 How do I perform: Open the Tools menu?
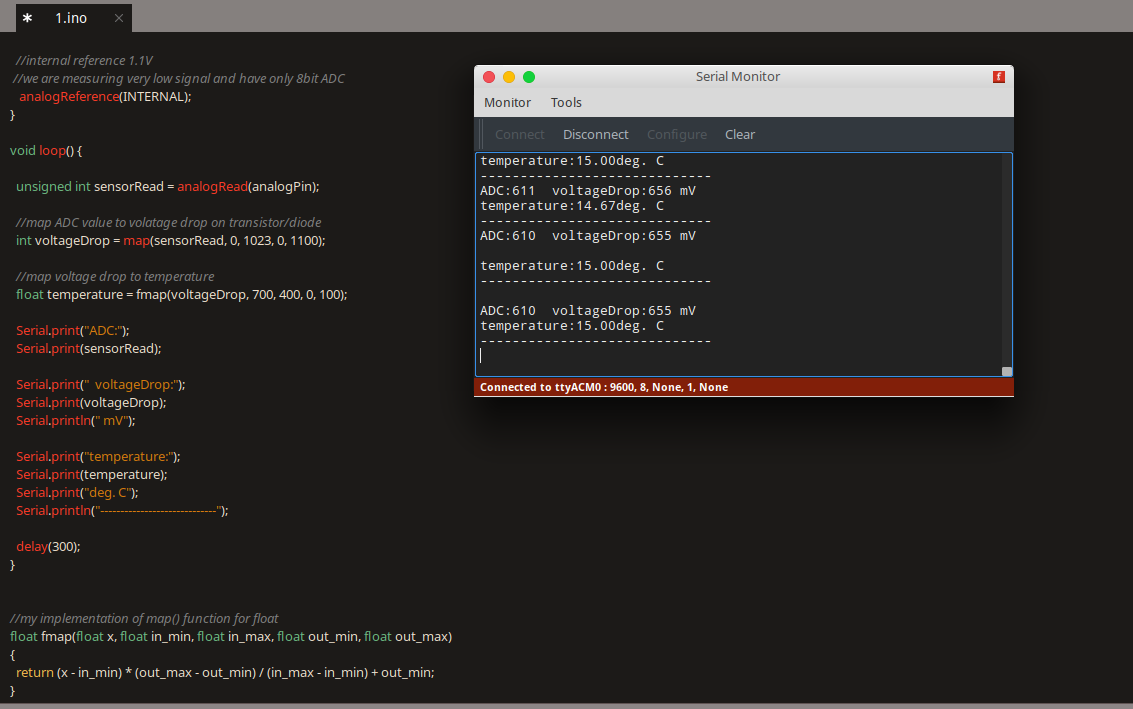tap(566, 103)
